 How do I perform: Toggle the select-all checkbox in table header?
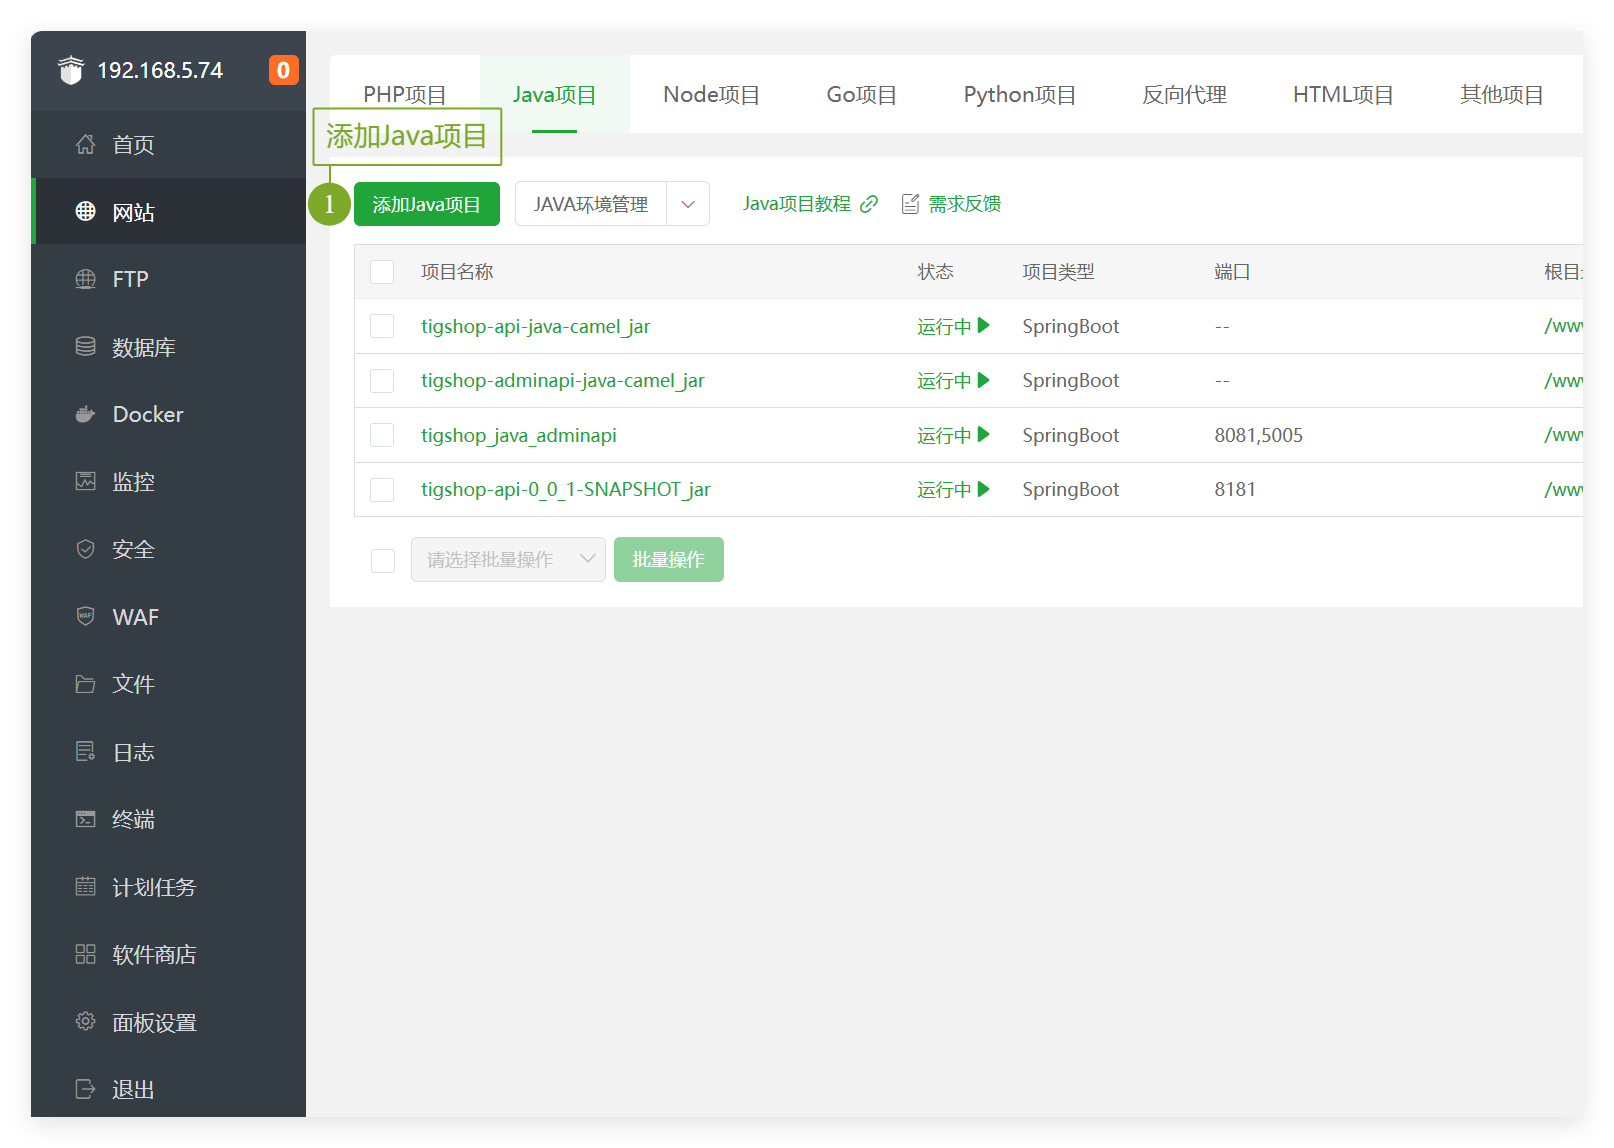[x=382, y=272]
